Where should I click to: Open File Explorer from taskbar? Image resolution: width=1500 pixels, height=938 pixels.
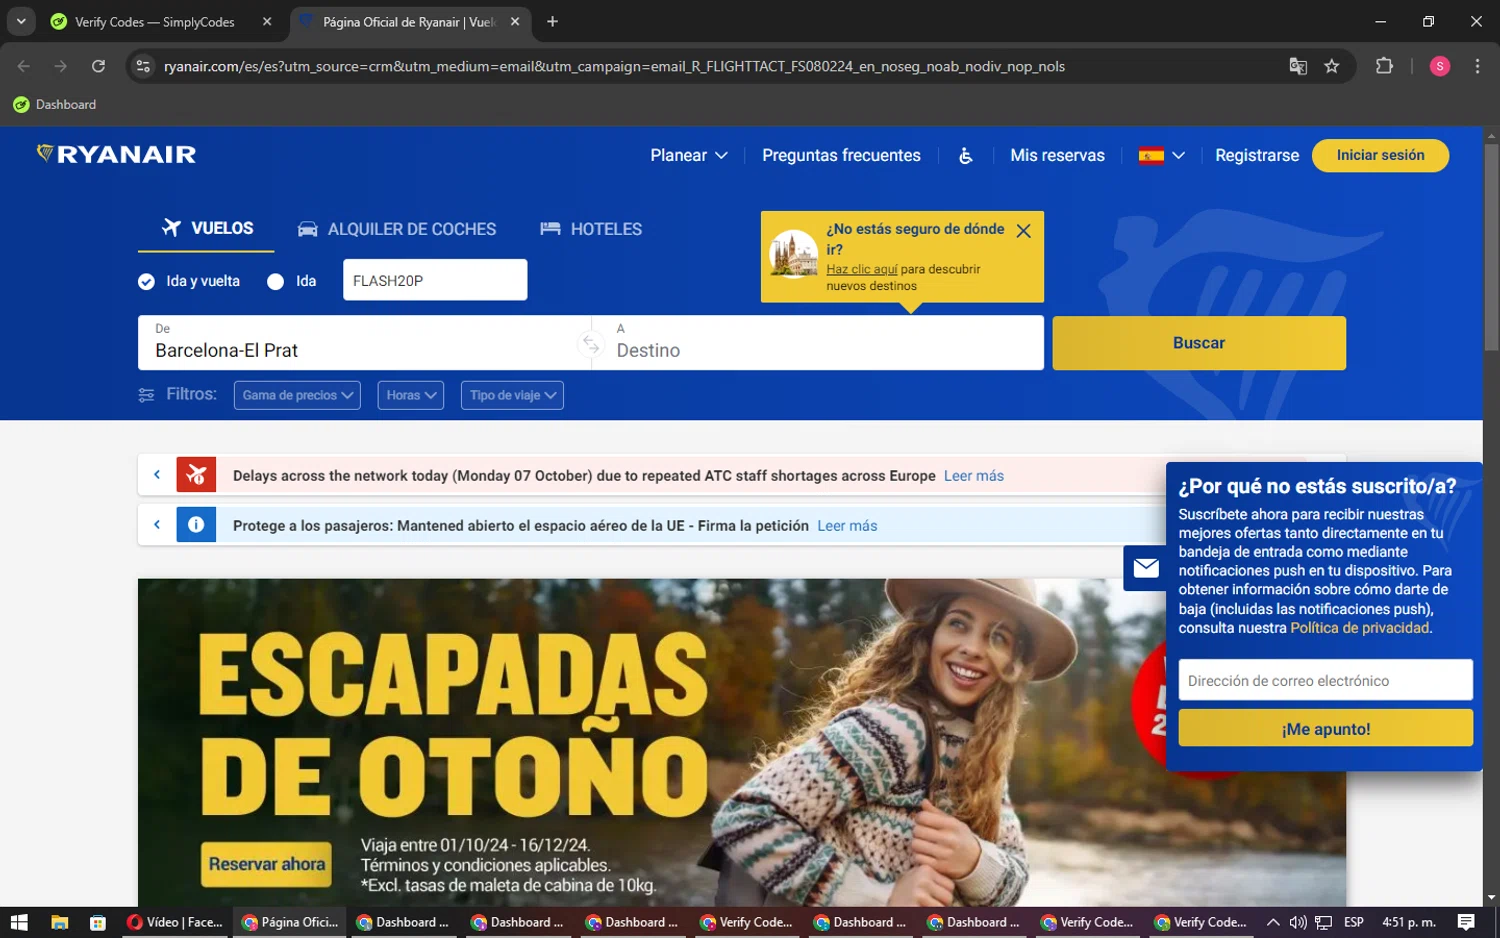tap(59, 922)
